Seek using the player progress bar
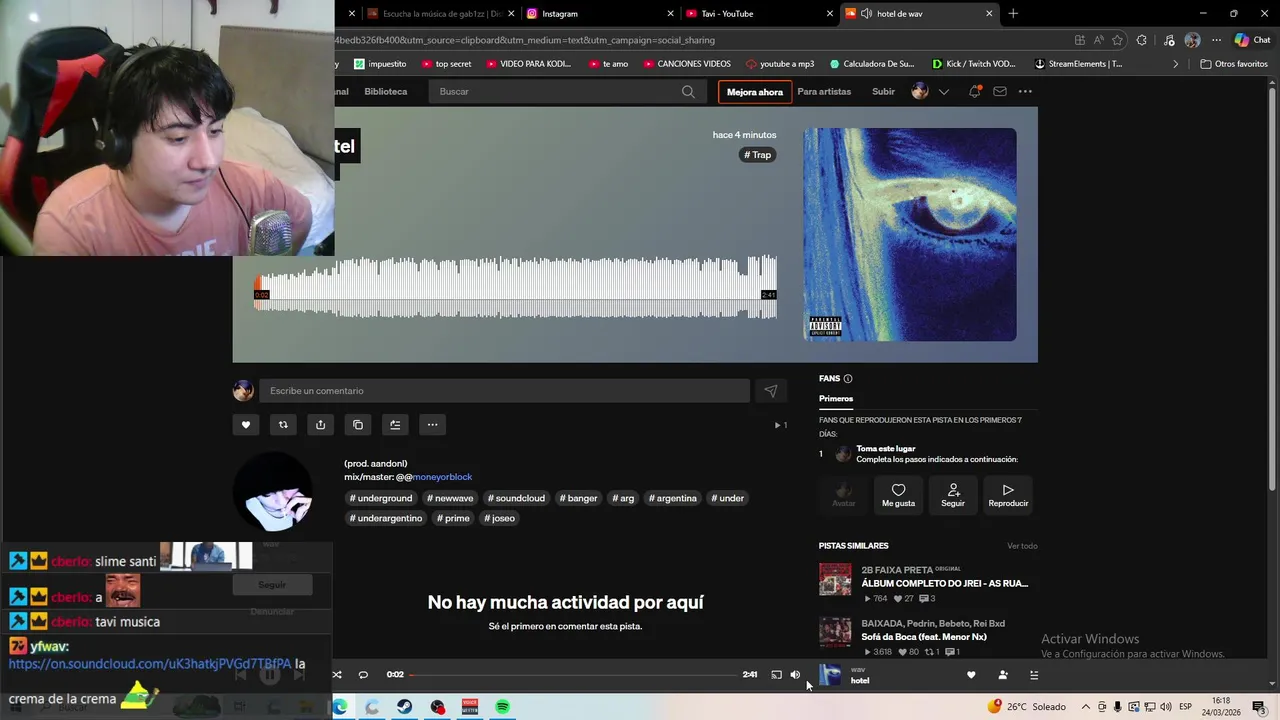The image size is (1280, 720). [574, 675]
